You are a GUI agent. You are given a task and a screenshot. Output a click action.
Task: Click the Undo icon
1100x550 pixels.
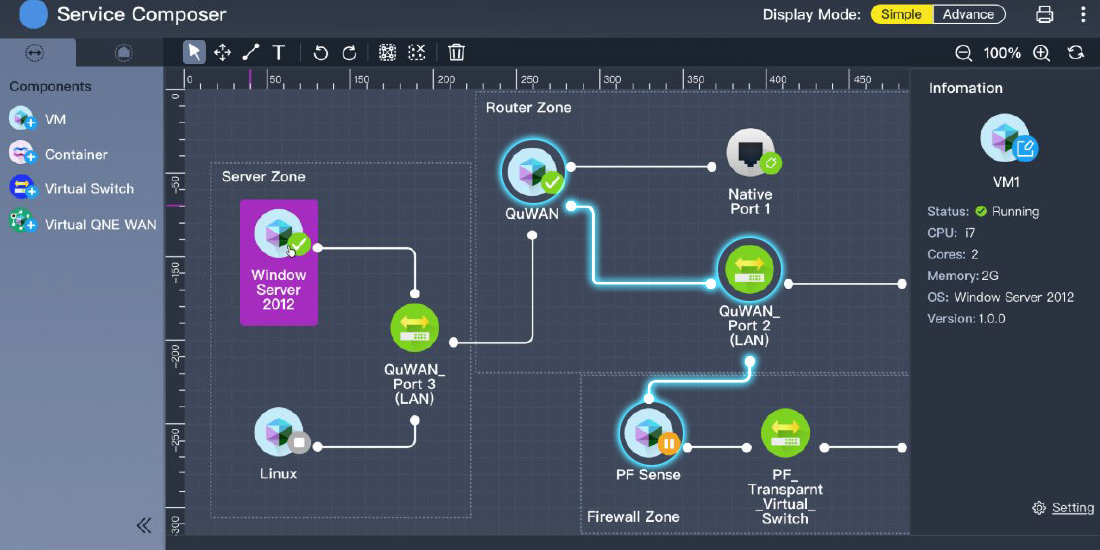321,52
